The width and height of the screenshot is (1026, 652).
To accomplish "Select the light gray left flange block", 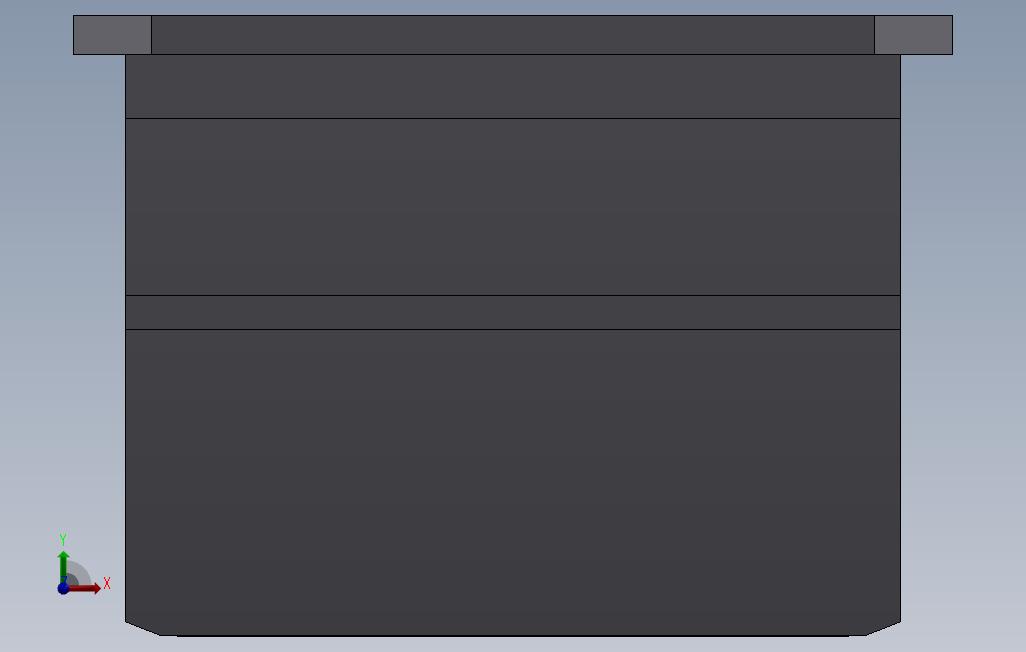I will (x=113, y=35).
